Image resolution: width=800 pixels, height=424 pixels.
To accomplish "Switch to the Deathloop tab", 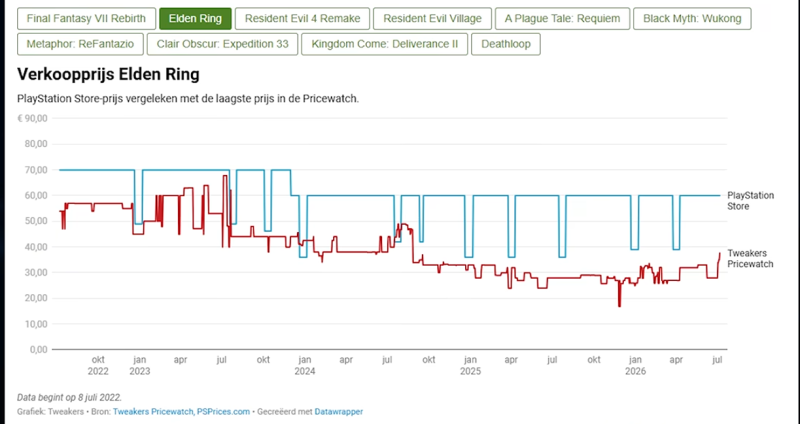I will pos(506,44).
